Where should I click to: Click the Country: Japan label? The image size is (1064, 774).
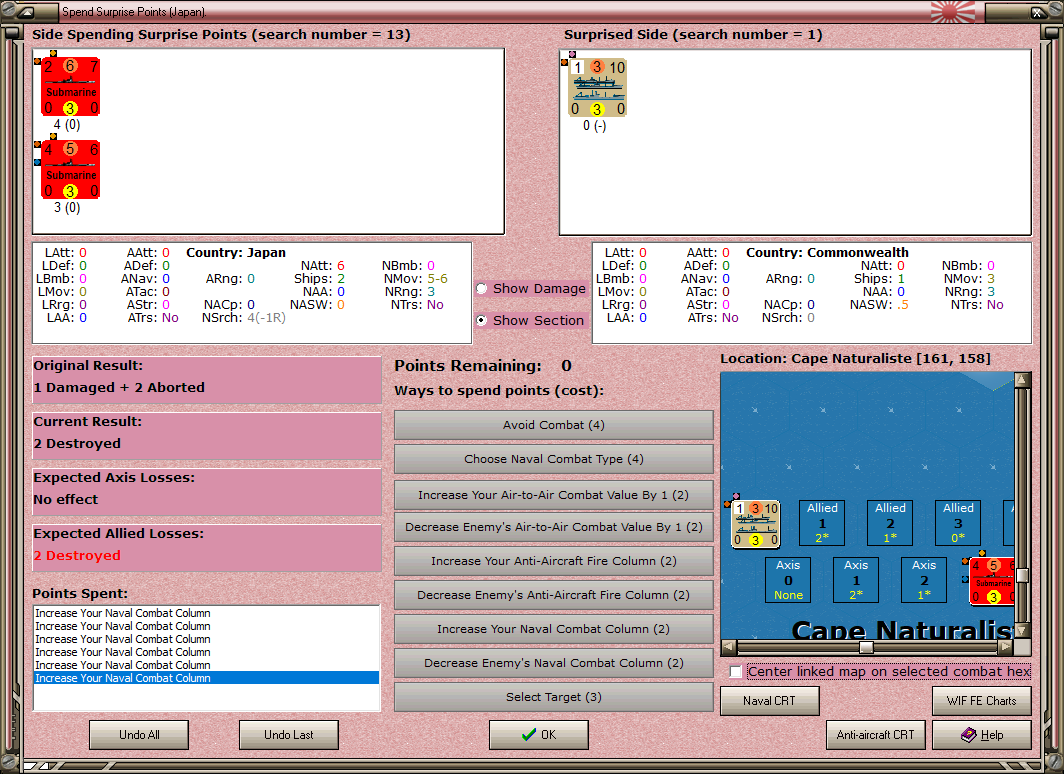pos(235,252)
